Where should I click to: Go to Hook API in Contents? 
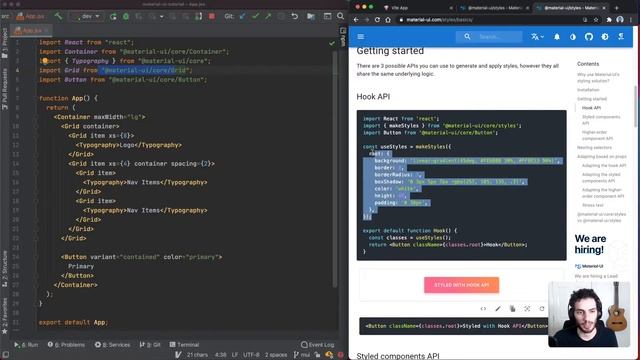coord(591,108)
